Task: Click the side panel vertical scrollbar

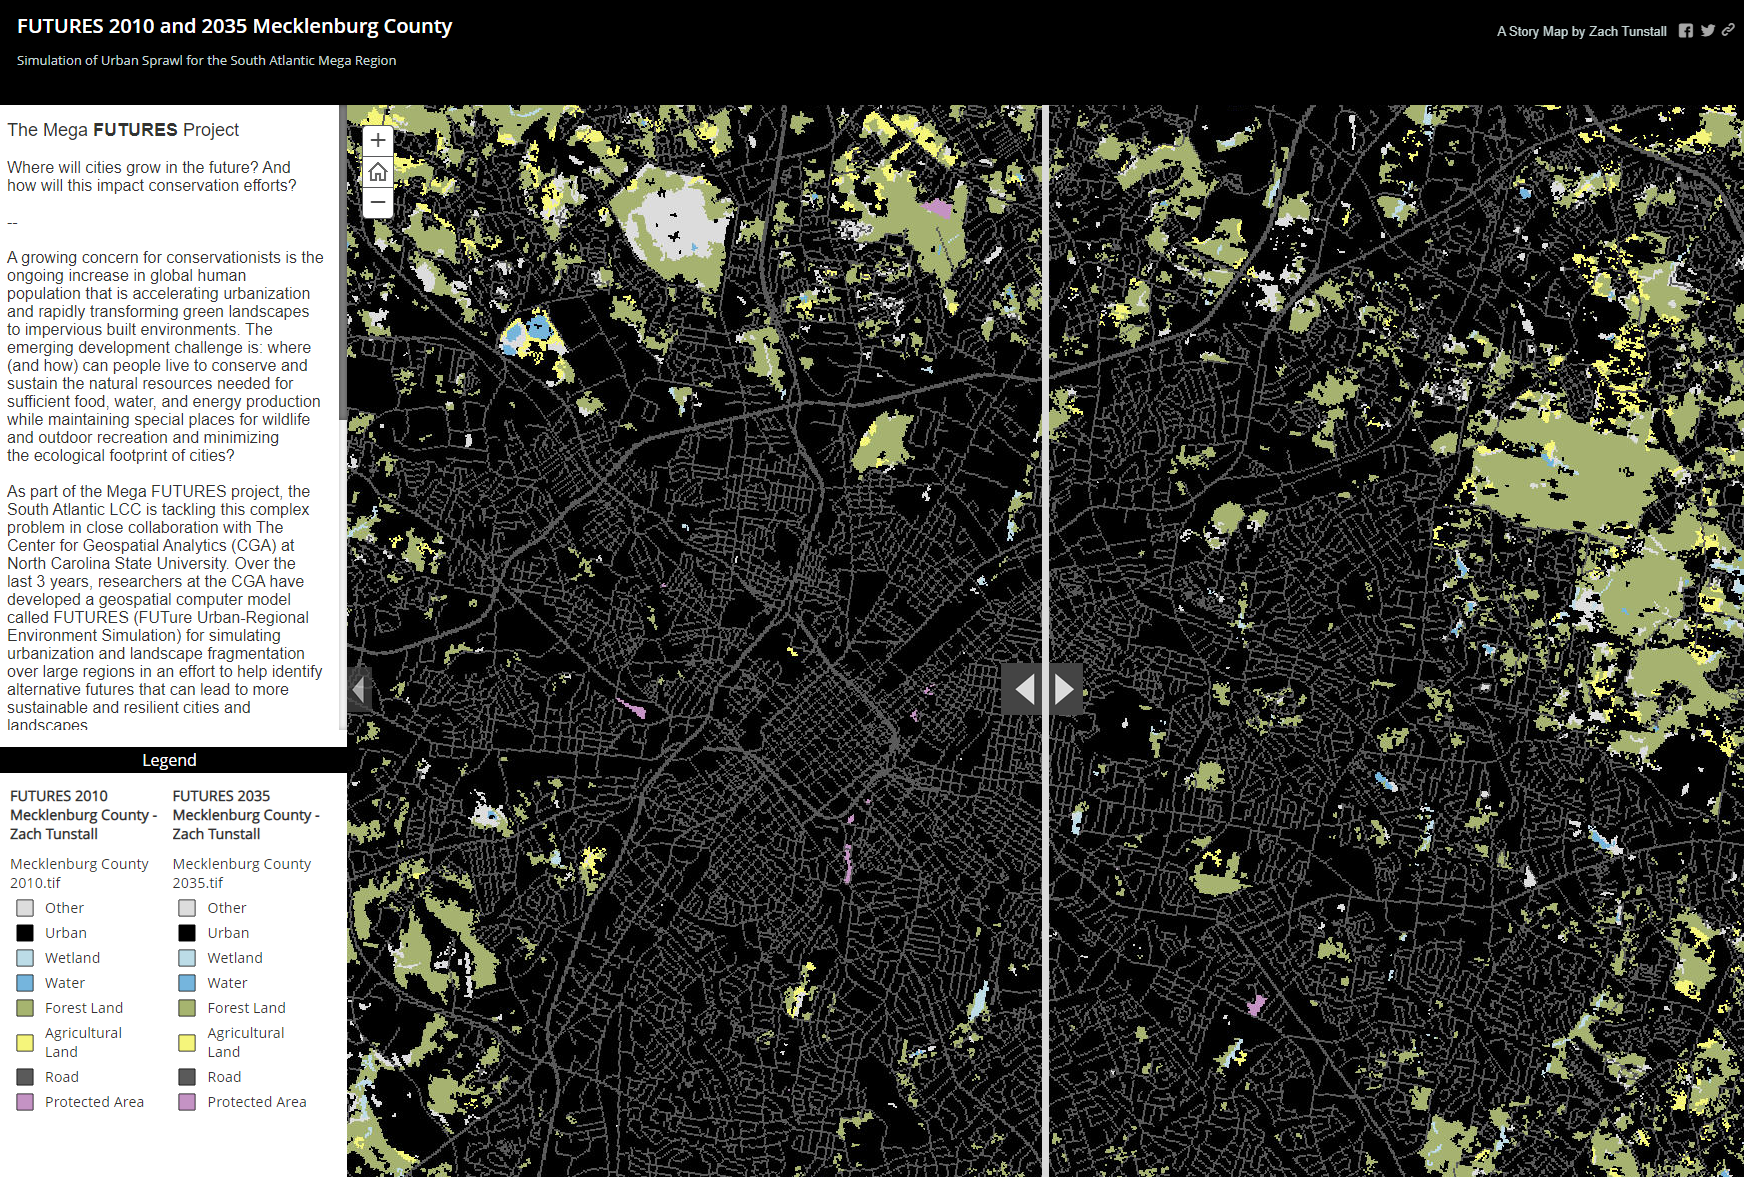Action: [343, 262]
